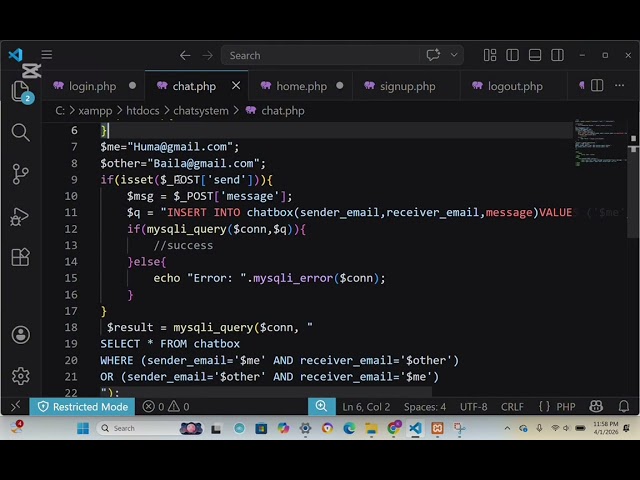The width and height of the screenshot is (640, 480).
Task: Open the taskbar volume icon
Action: [566, 428]
